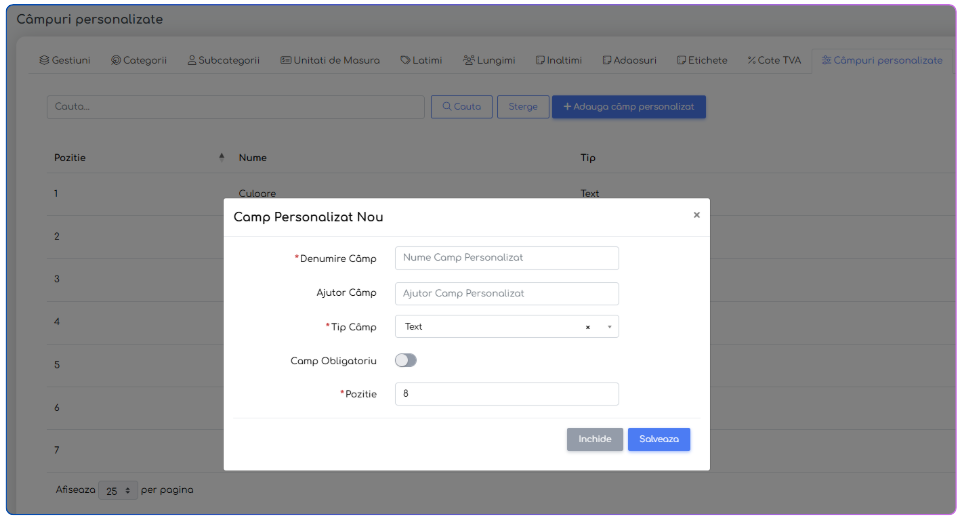
Task: Enable the Camp Obligatoriu switch
Action: [406, 360]
